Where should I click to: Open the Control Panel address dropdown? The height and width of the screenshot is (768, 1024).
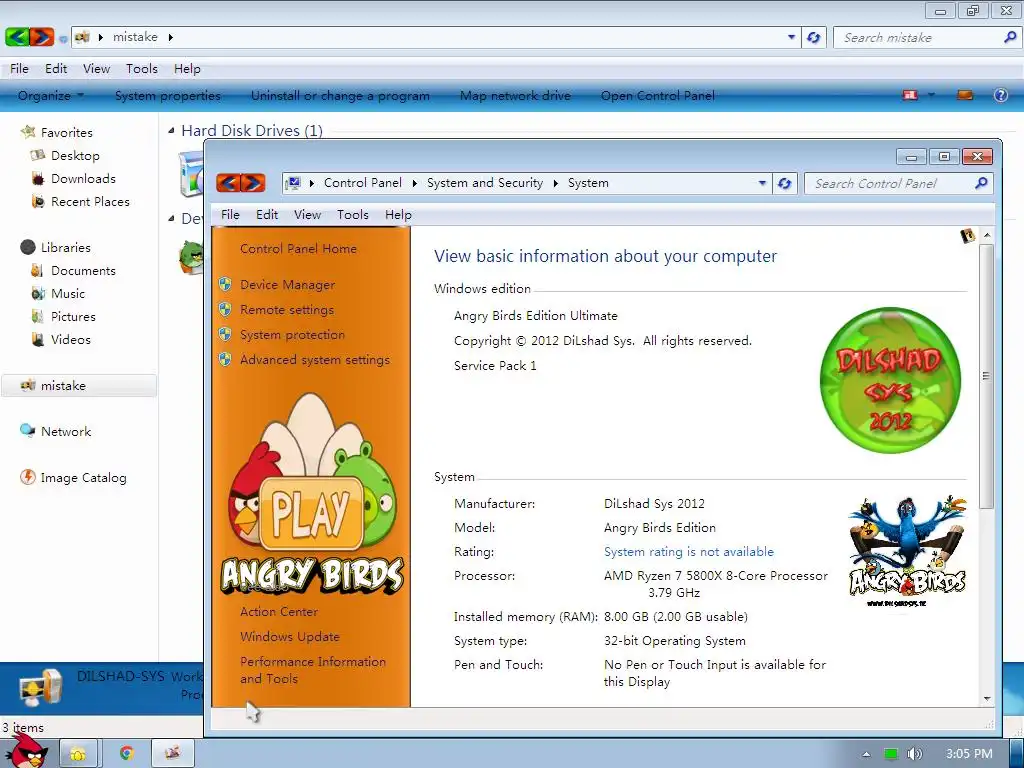tap(762, 184)
